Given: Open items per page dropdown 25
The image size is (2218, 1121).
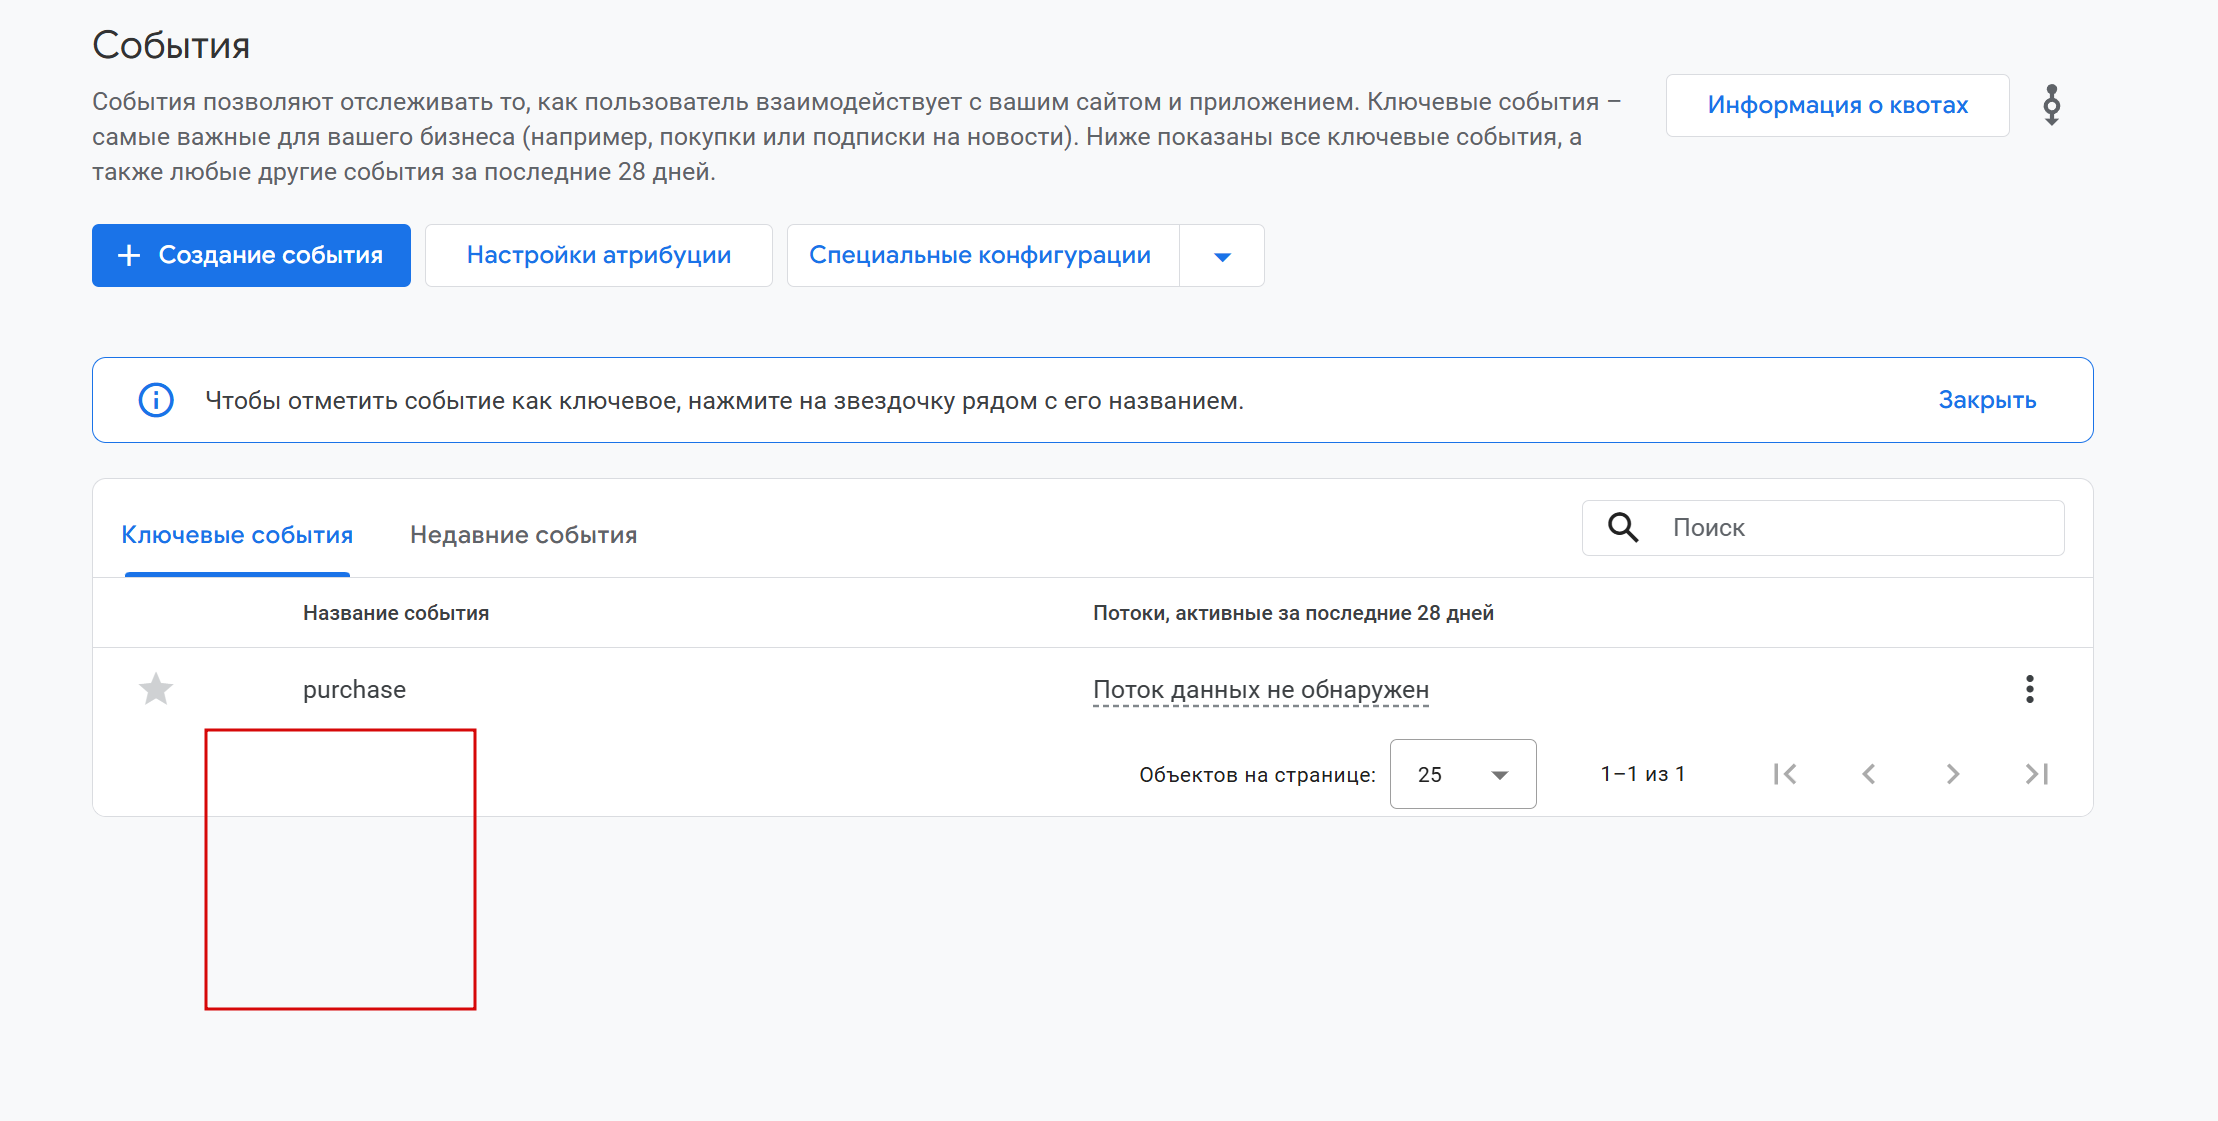Looking at the screenshot, I should pos(1462,774).
